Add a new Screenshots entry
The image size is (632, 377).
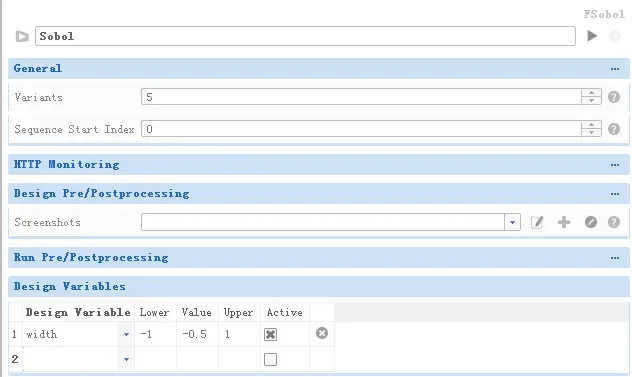(564, 222)
